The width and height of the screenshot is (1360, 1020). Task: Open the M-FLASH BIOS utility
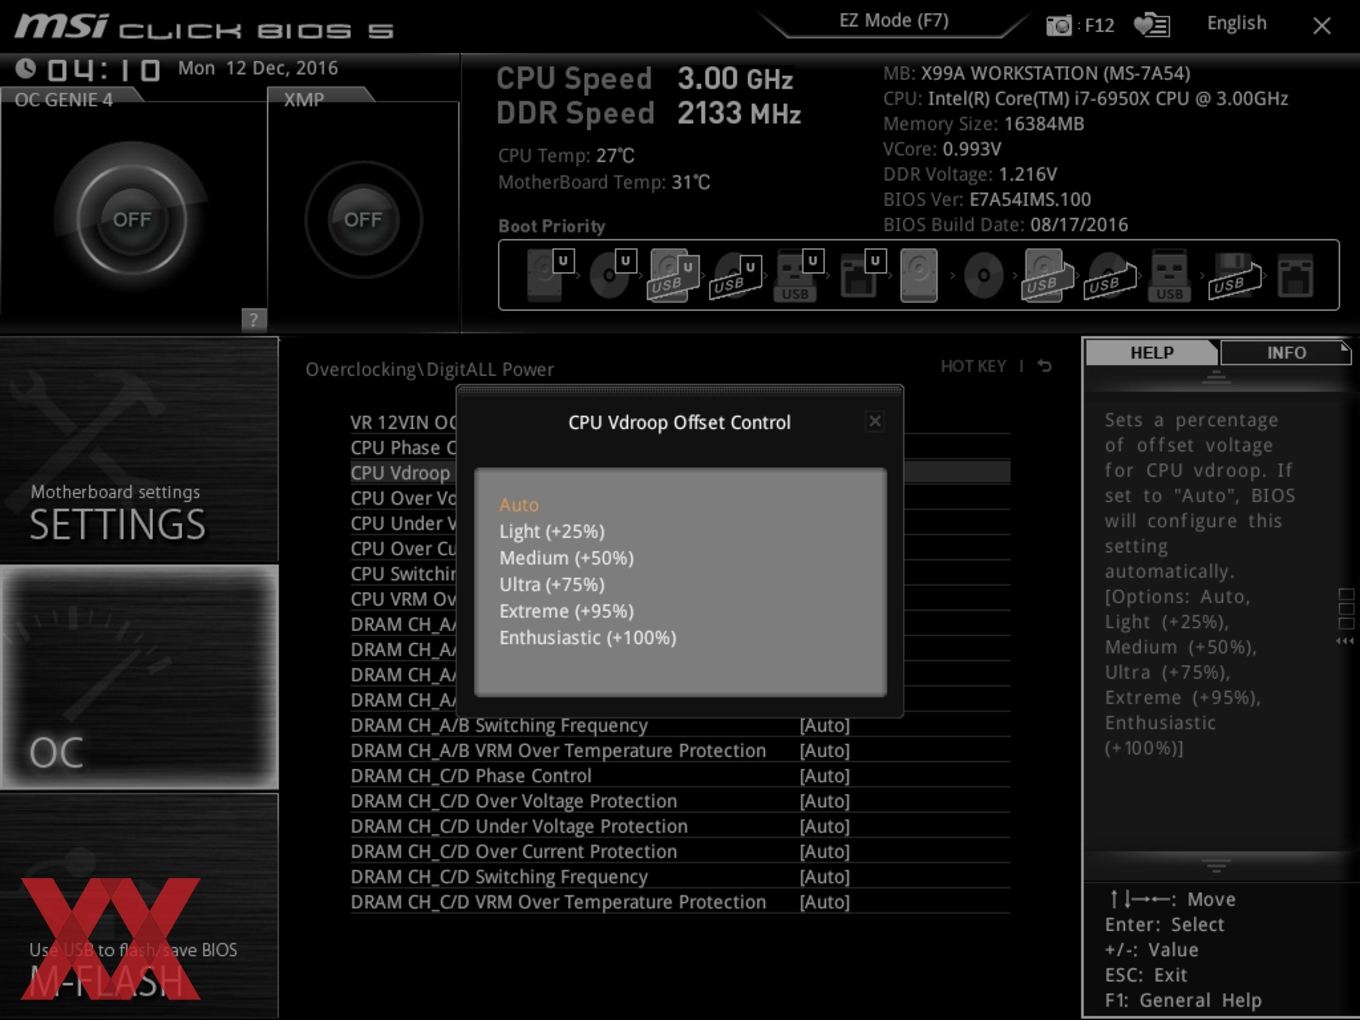[139, 906]
